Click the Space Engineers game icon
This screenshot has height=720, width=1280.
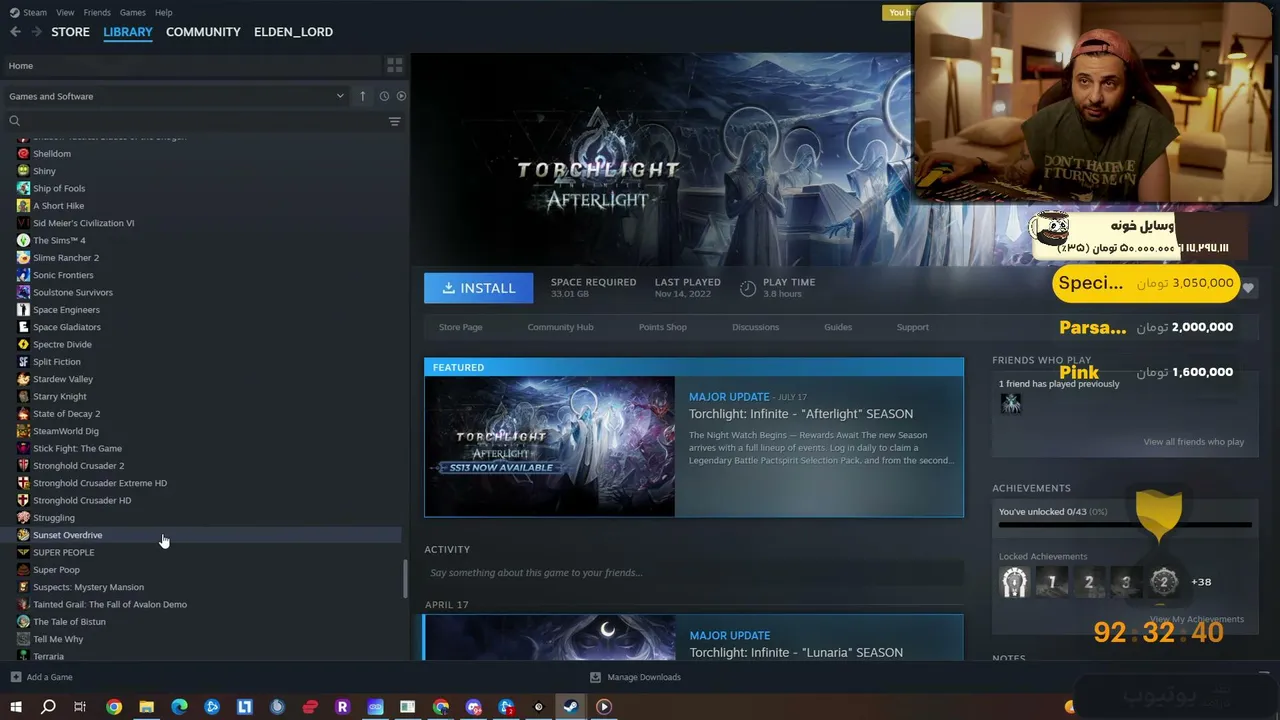24,310
